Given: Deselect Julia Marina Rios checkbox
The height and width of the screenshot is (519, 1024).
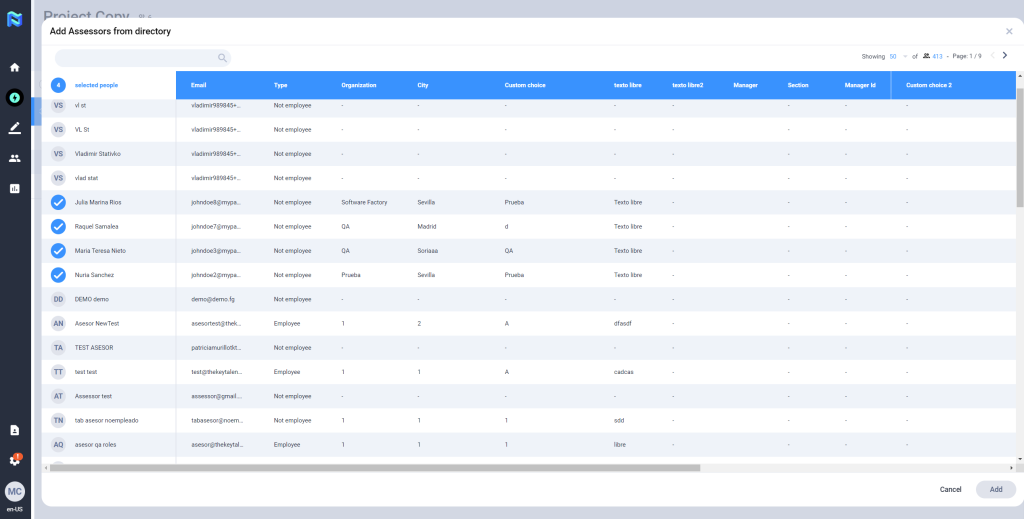Looking at the screenshot, I should (x=58, y=202).
